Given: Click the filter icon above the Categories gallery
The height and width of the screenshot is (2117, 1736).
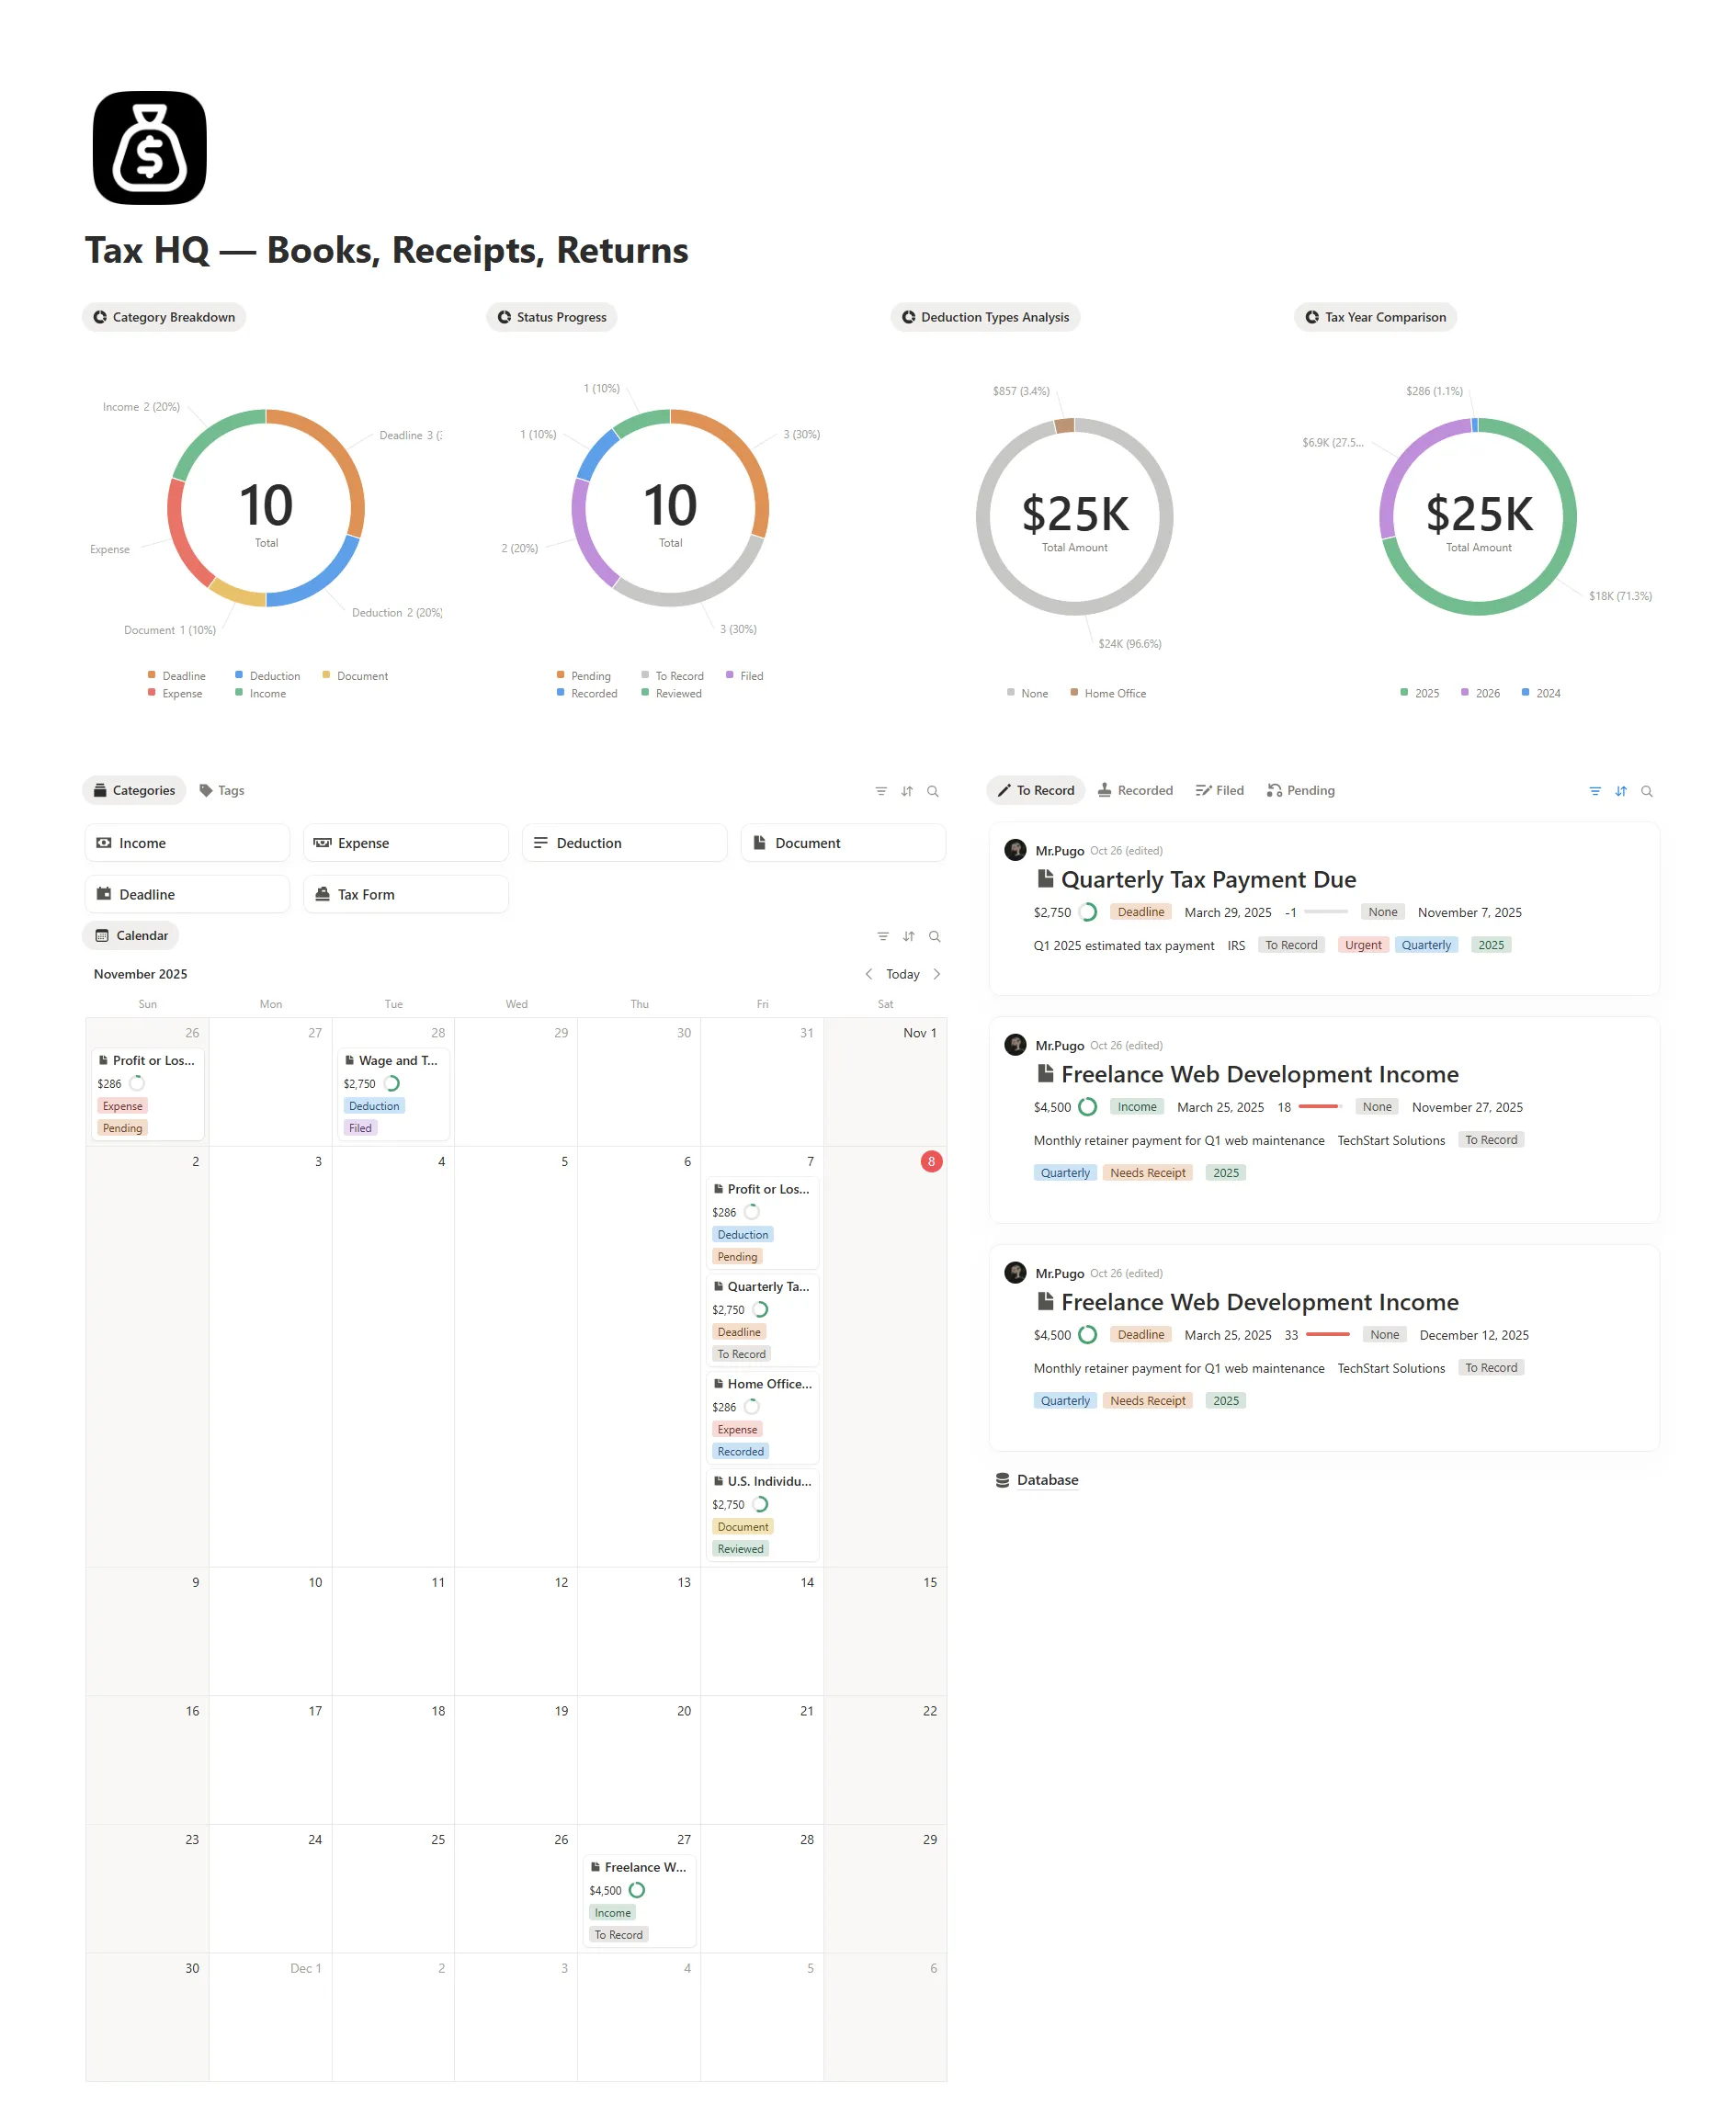Looking at the screenshot, I should pos(880,791).
